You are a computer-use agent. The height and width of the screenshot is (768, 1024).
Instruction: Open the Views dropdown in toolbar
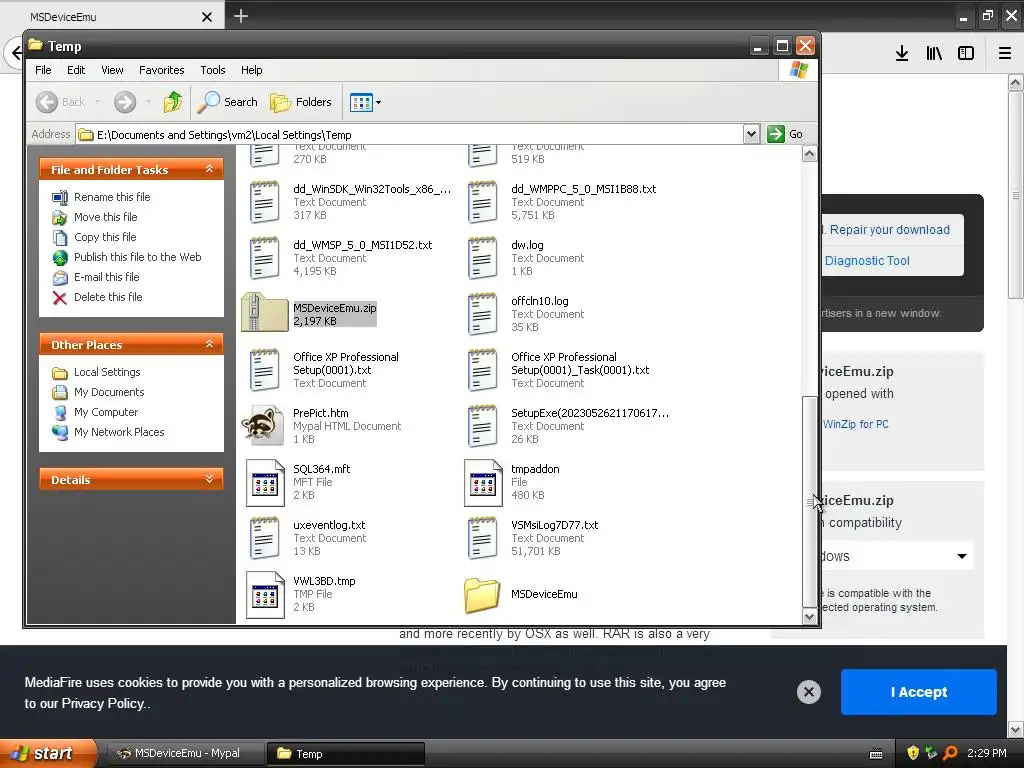click(x=365, y=102)
